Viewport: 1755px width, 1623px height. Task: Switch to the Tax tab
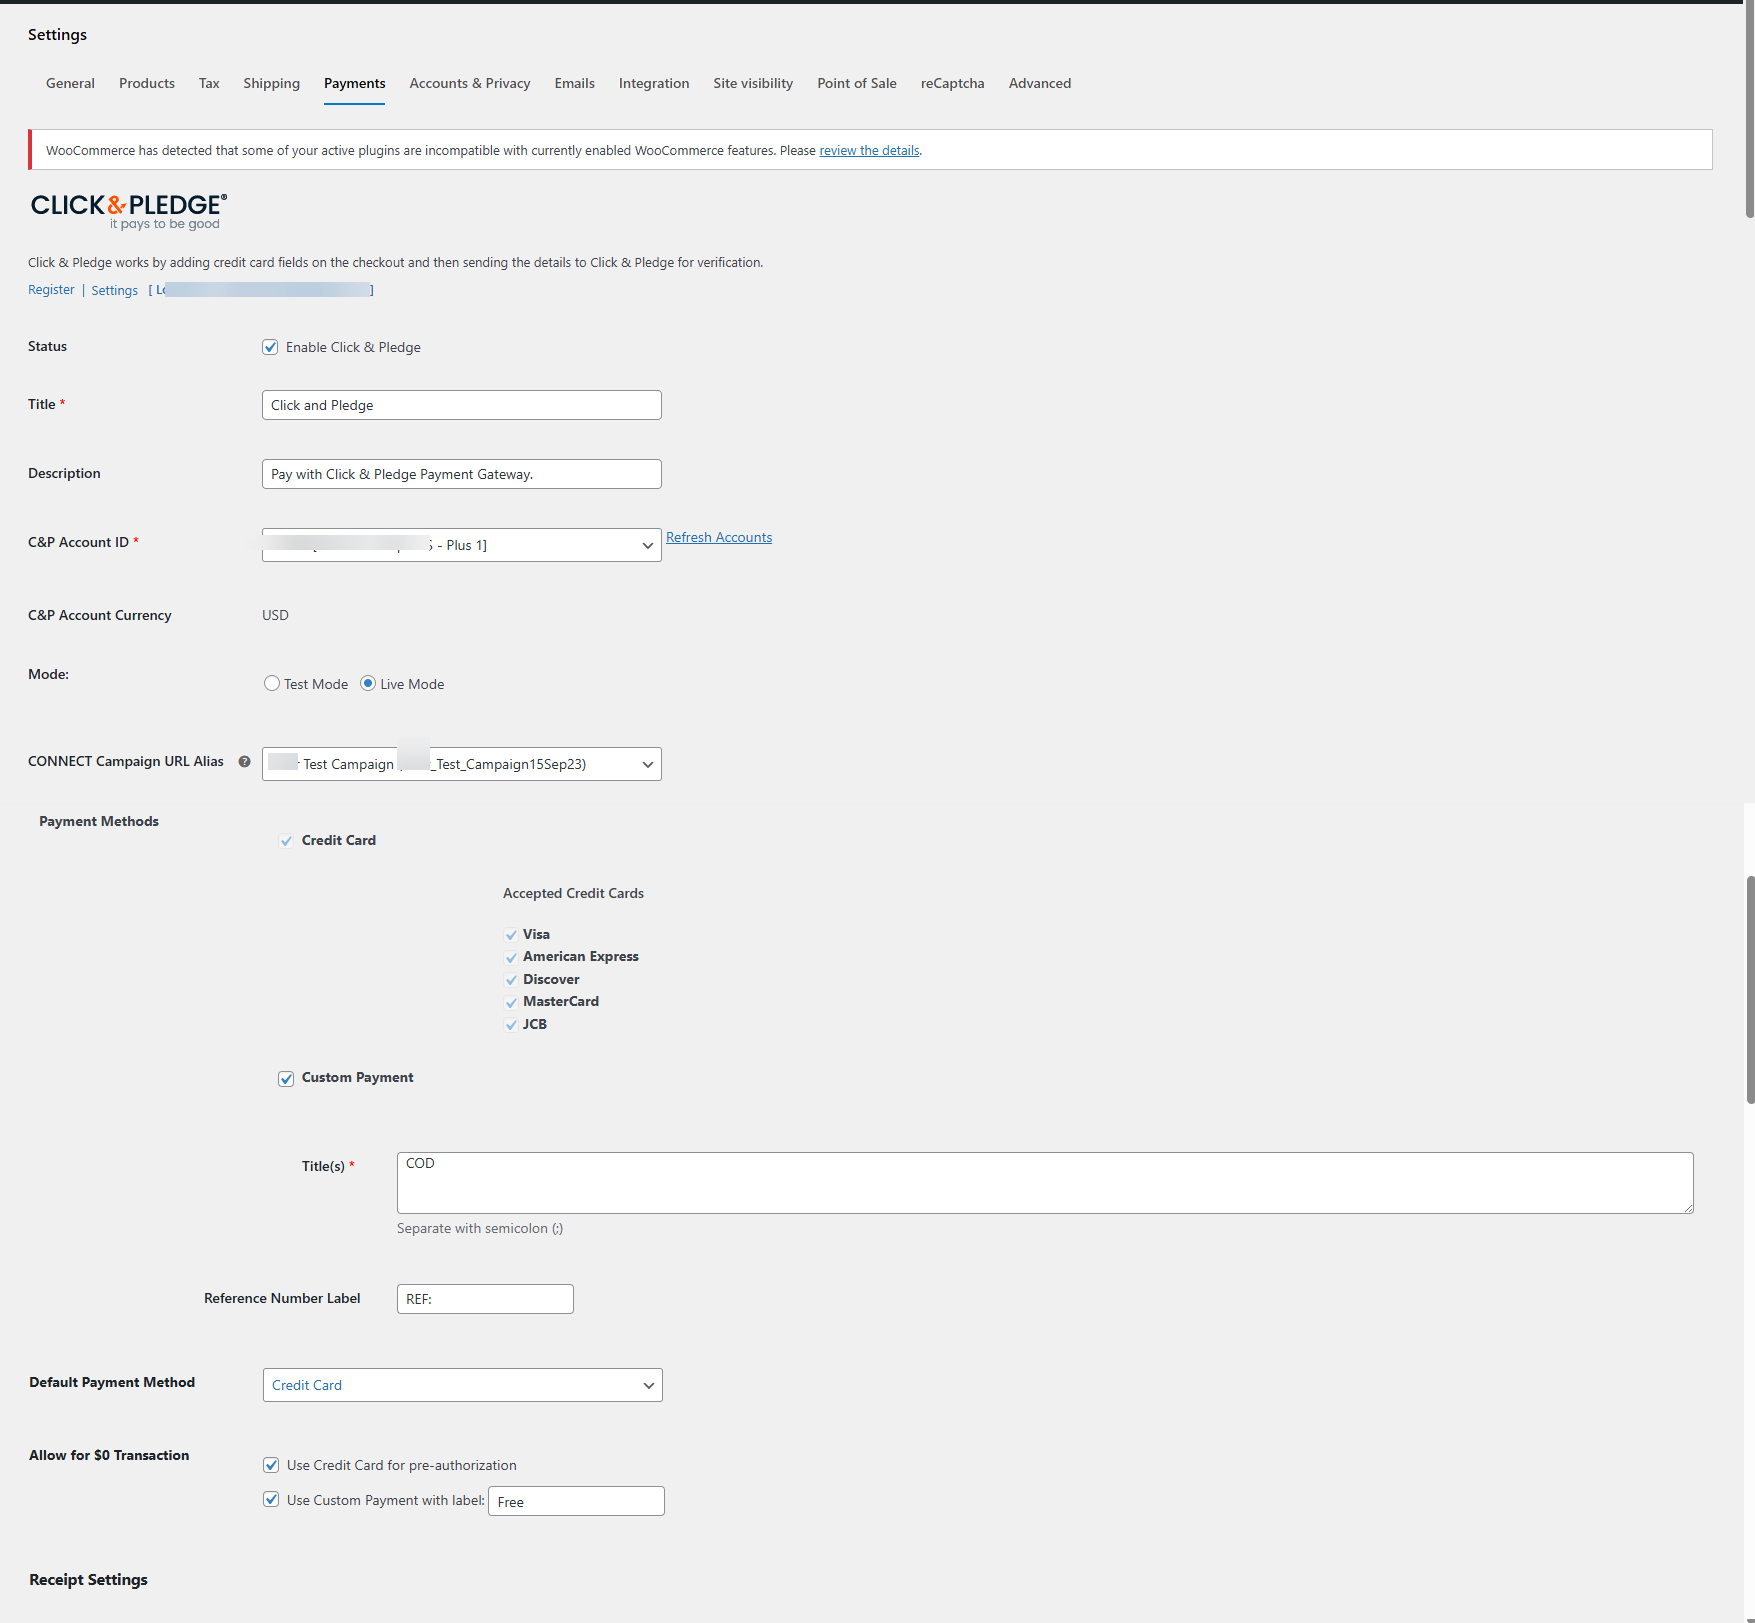(x=209, y=83)
